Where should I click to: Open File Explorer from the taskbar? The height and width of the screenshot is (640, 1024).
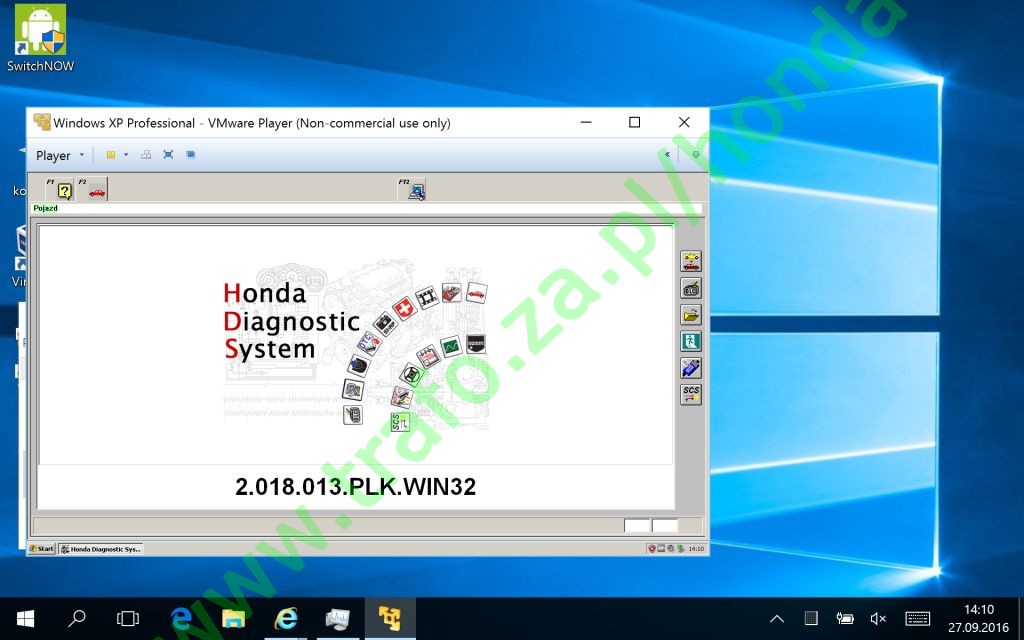pos(233,618)
